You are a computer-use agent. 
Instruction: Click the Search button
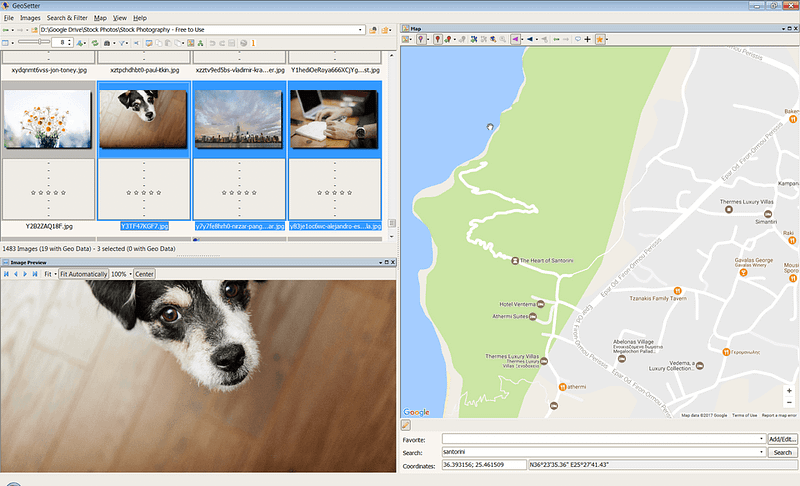click(782, 452)
